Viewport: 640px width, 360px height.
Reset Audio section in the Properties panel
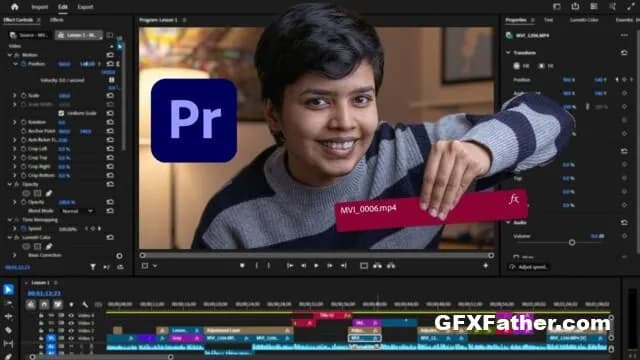click(624, 222)
